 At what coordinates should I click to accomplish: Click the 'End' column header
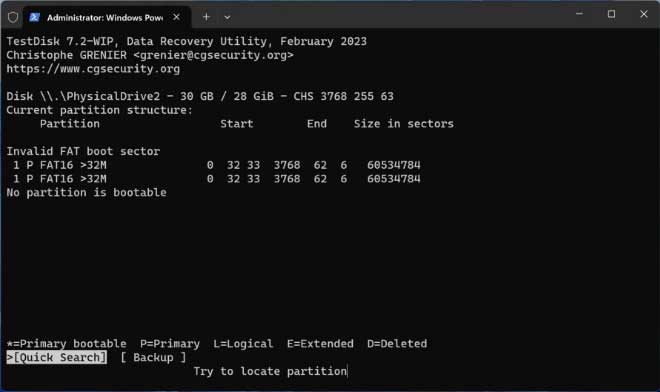point(317,124)
